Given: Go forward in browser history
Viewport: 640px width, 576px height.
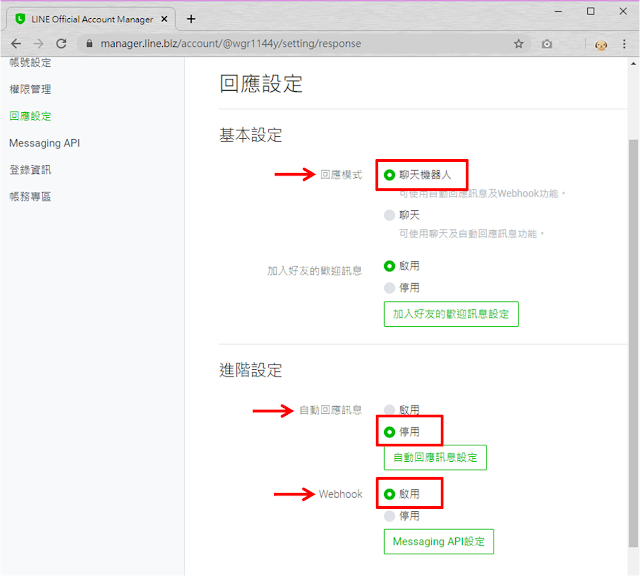Looking at the screenshot, I should (x=39, y=44).
